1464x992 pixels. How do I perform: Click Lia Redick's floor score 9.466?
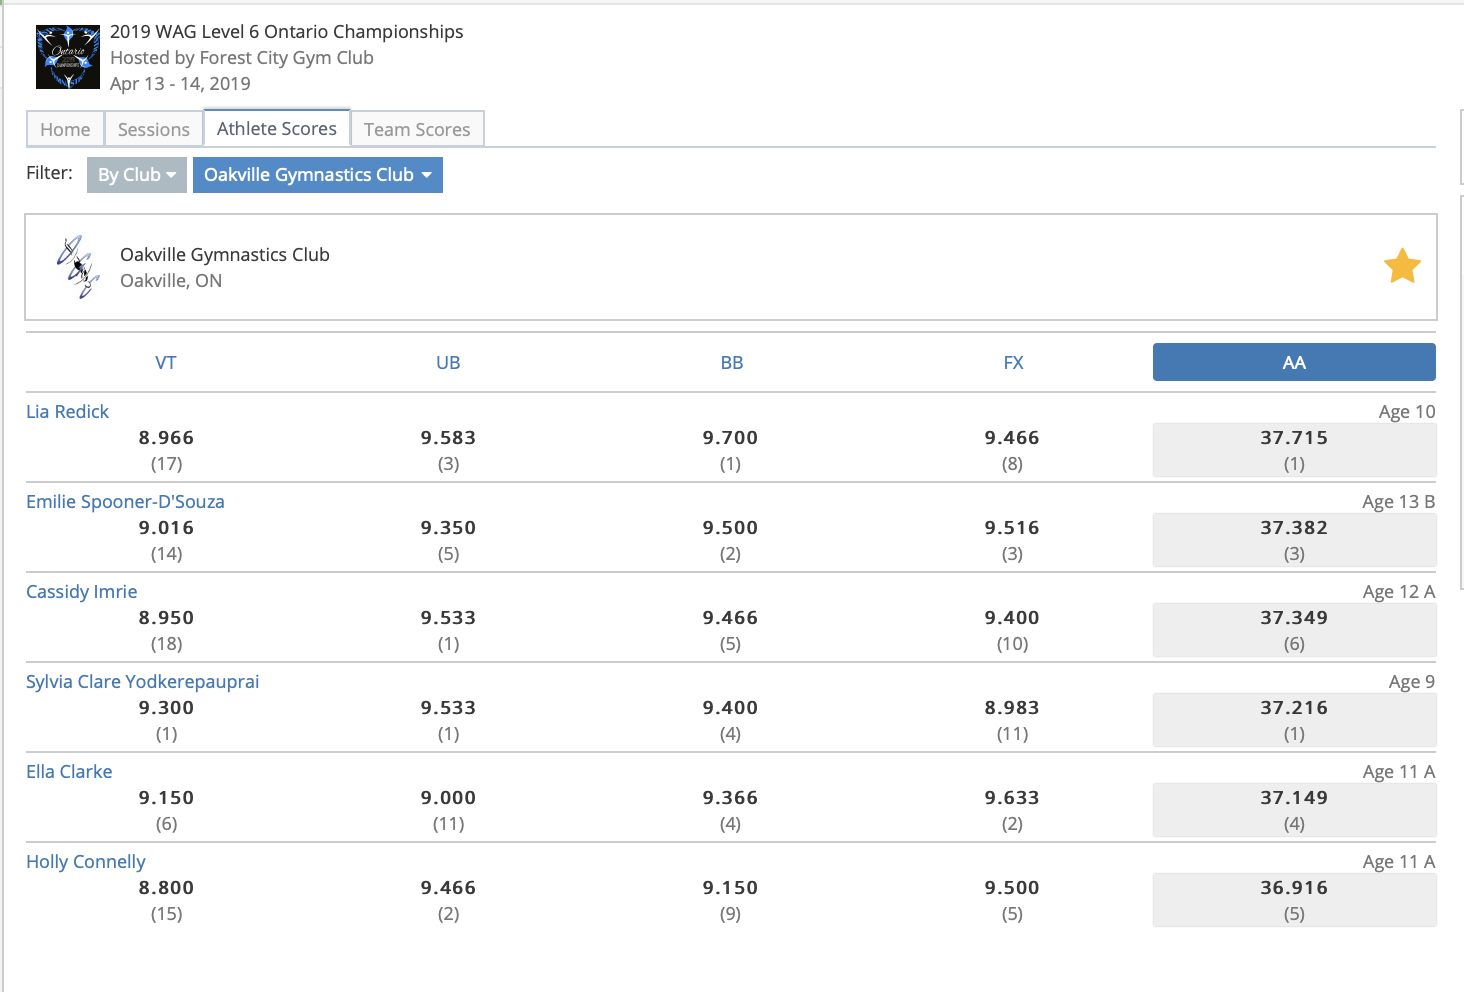[1012, 438]
